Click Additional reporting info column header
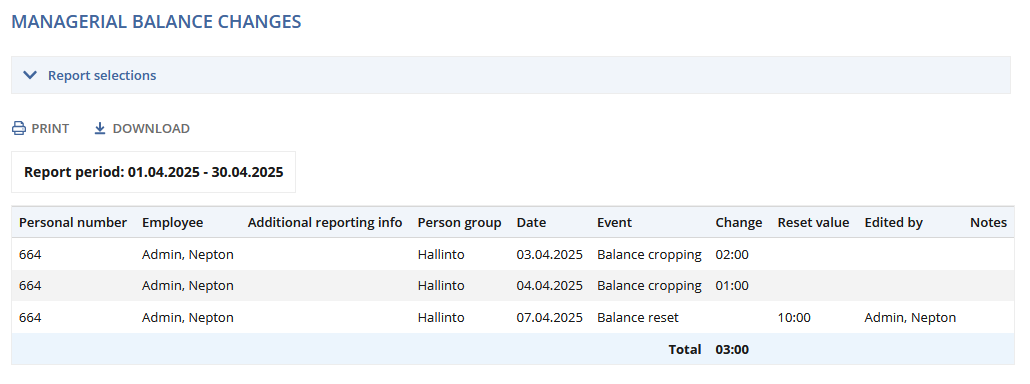Viewport: 1030px width, 384px height. pyautogui.click(x=325, y=223)
